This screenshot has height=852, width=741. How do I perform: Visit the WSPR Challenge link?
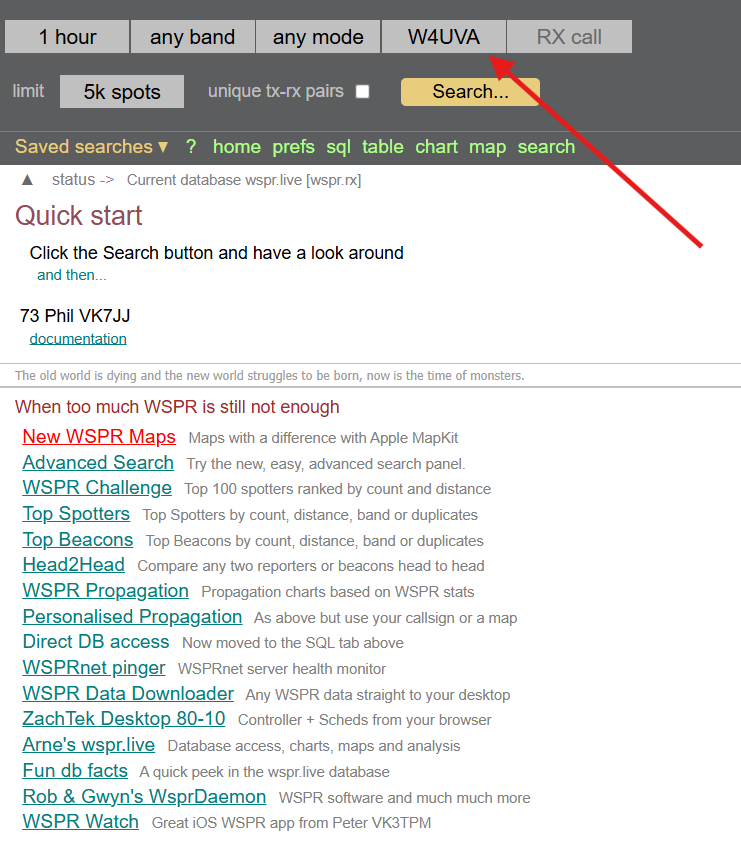coord(97,488)
